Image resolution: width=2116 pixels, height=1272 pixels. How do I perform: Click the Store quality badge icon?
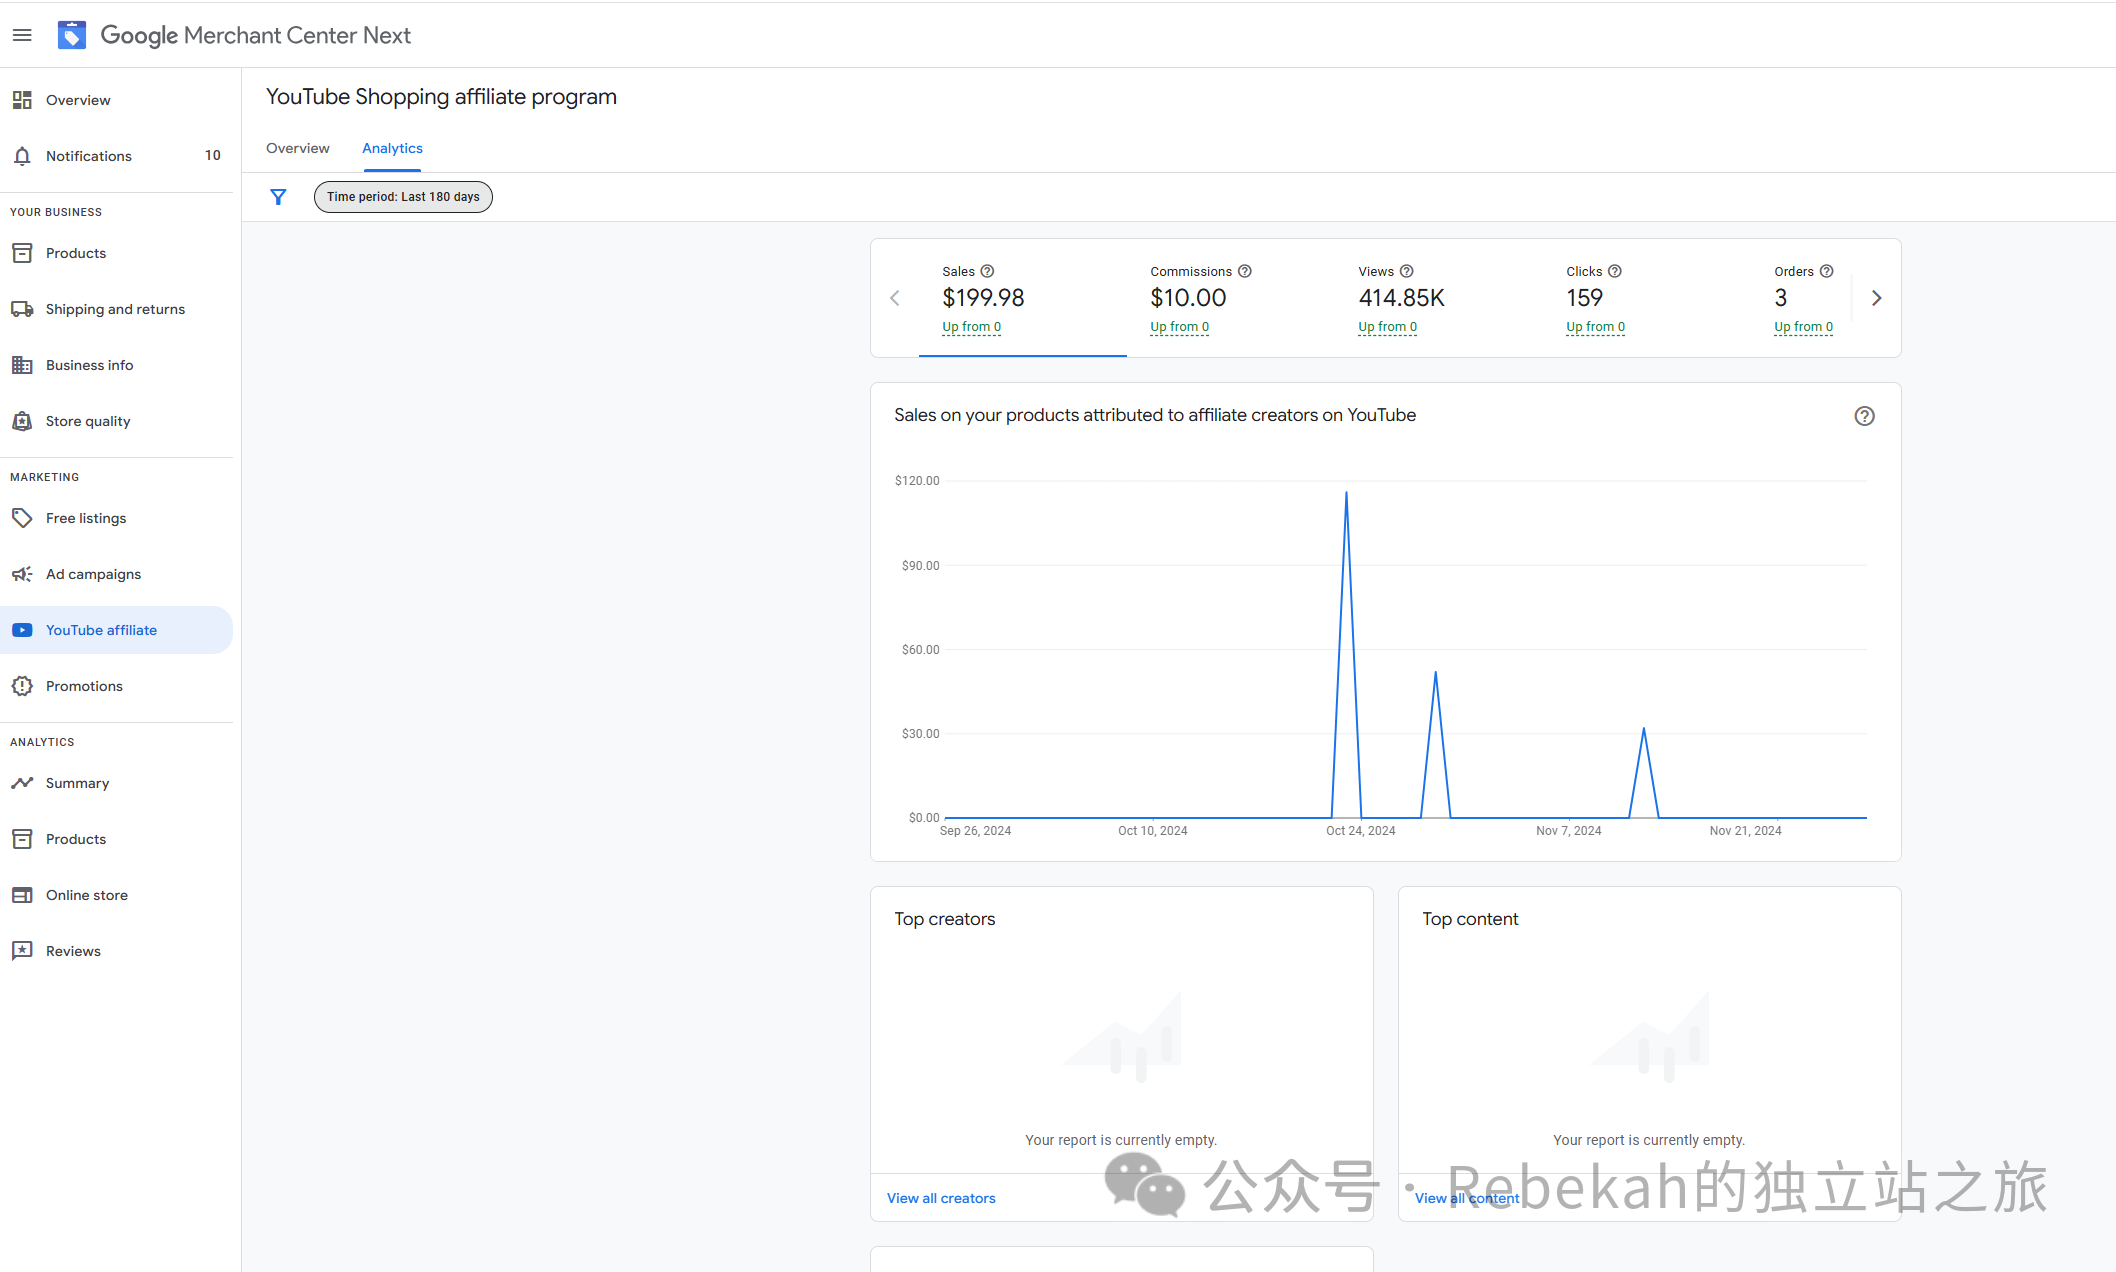(22, 421)
